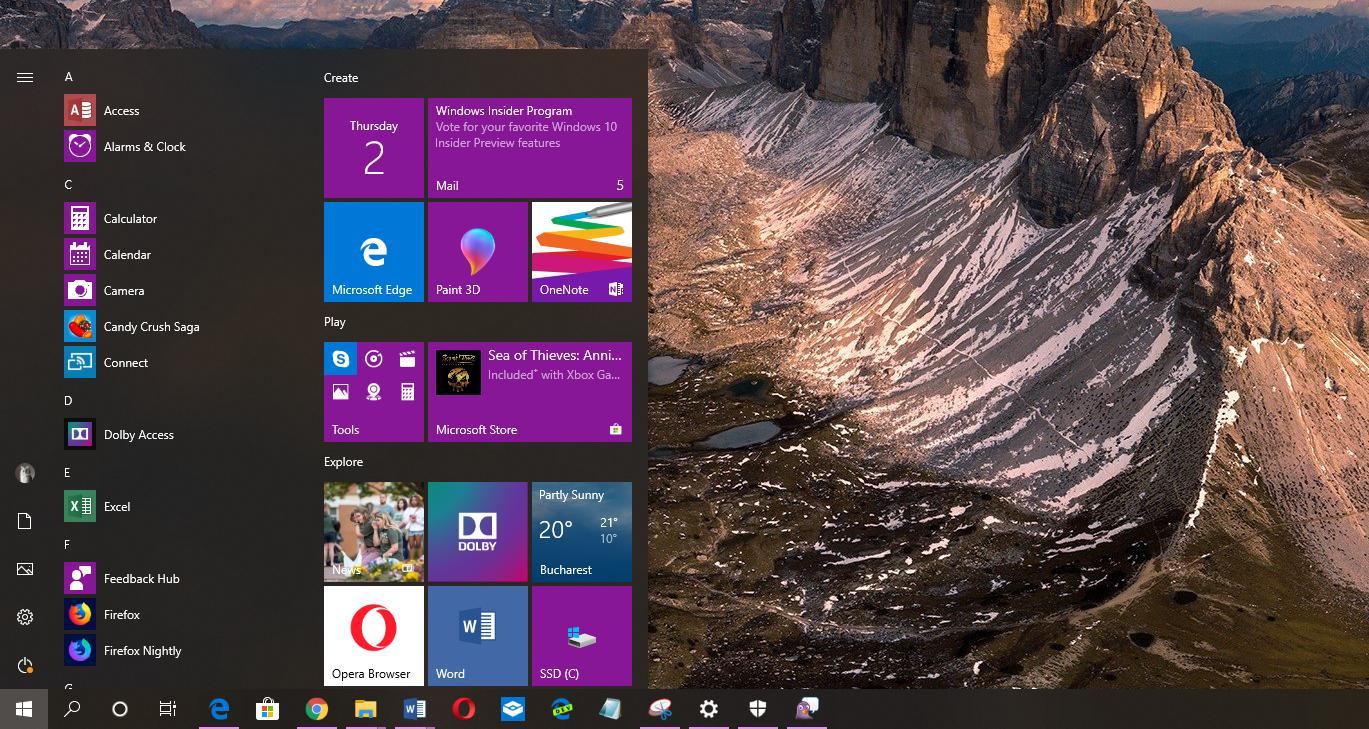Launch Opera from the taskbar
1369x729 pixels.
pos(463,709)
